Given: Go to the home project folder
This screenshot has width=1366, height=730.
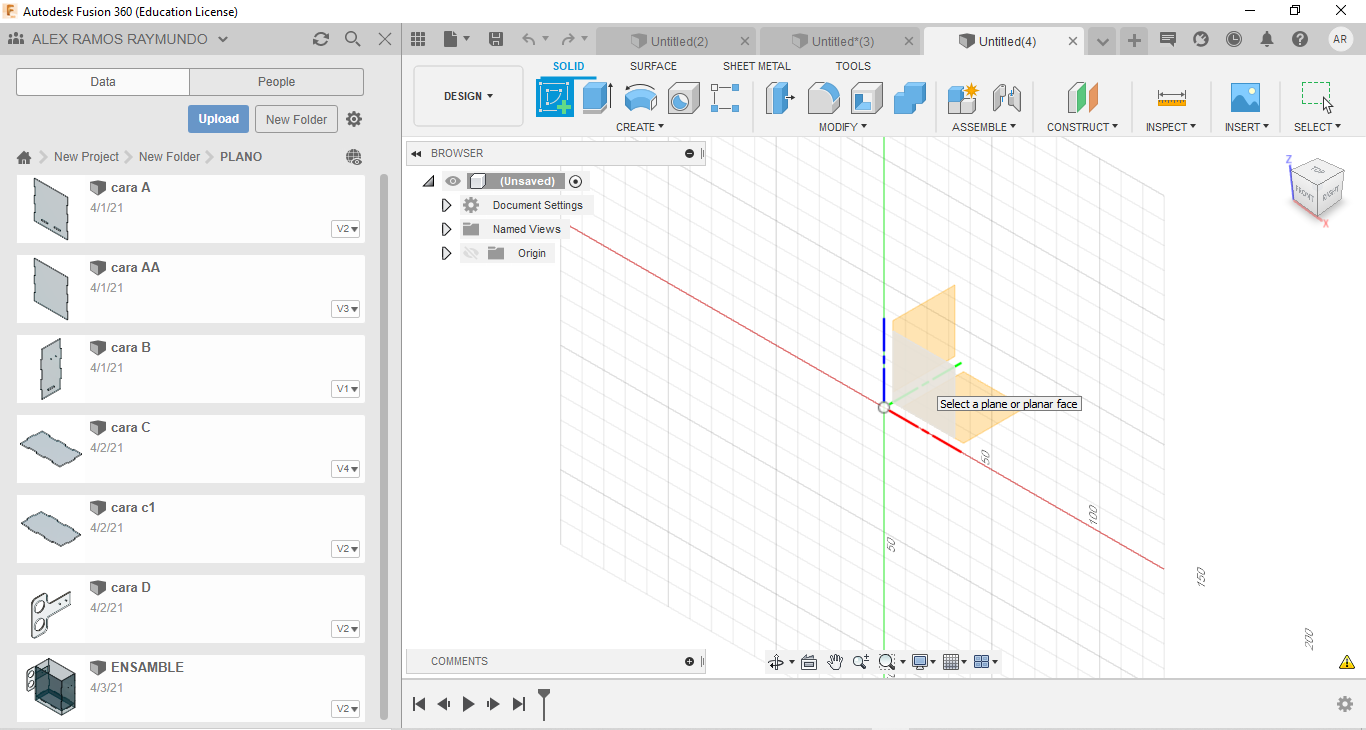Looking at the screenshot, I should [x=24, y=157].
